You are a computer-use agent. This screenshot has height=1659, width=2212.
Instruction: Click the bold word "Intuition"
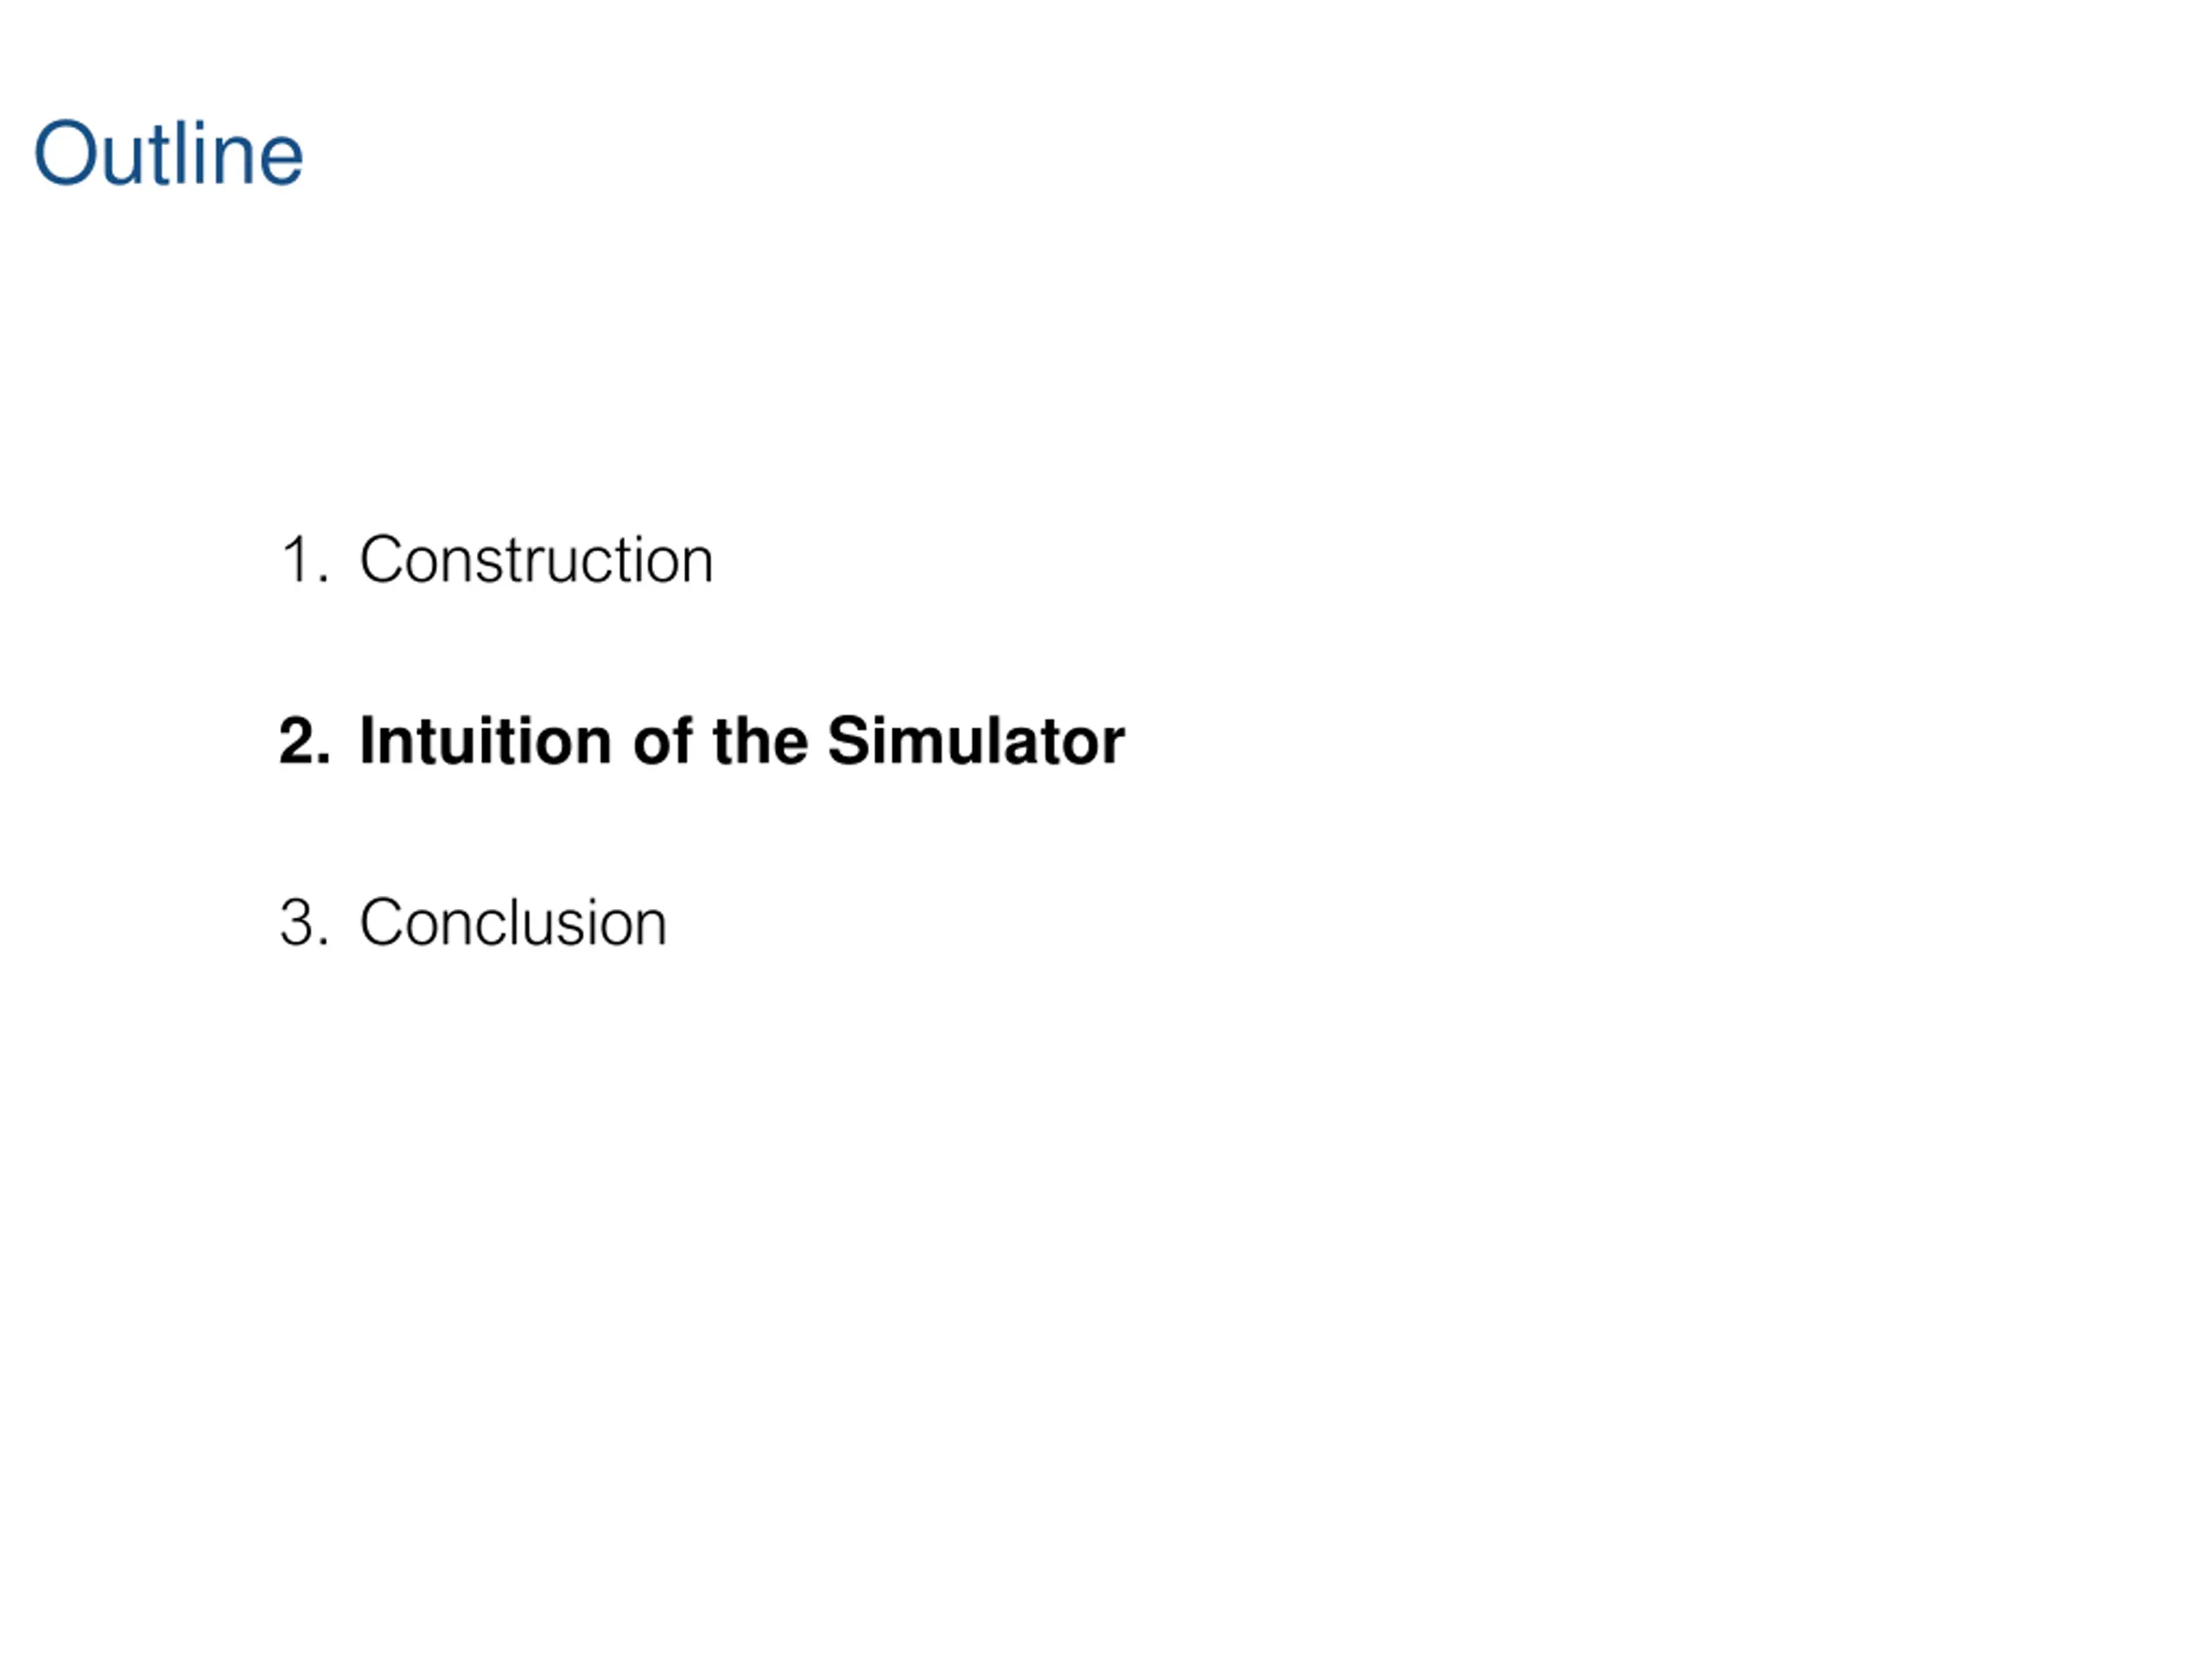pos(484,741)
